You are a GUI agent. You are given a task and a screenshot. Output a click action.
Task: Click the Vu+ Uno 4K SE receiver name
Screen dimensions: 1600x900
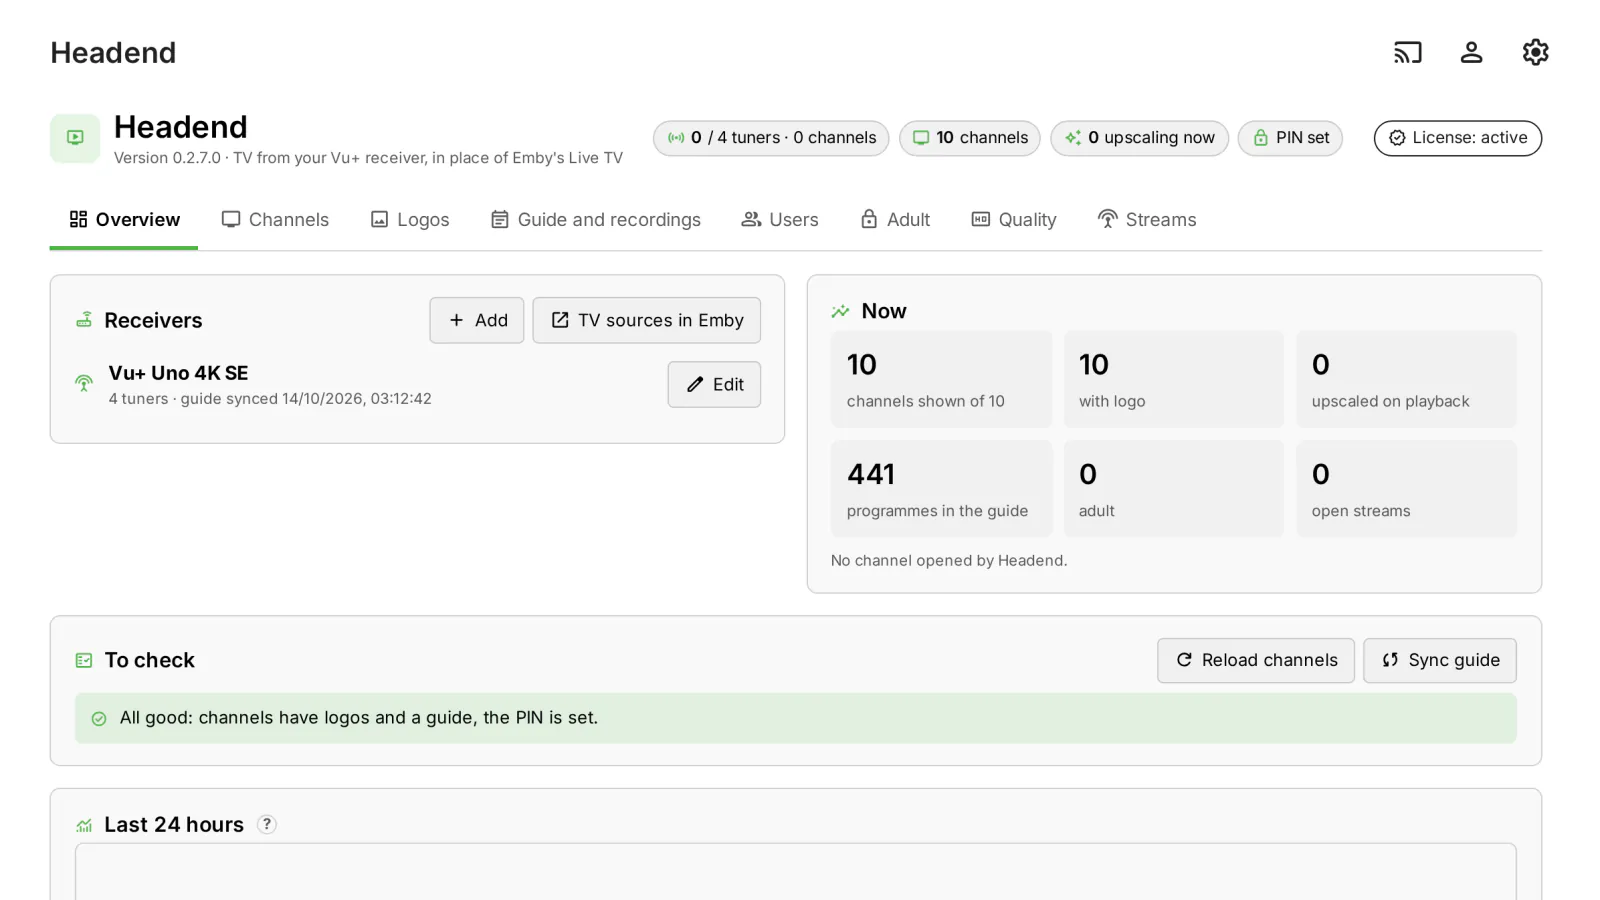[178, 373]
